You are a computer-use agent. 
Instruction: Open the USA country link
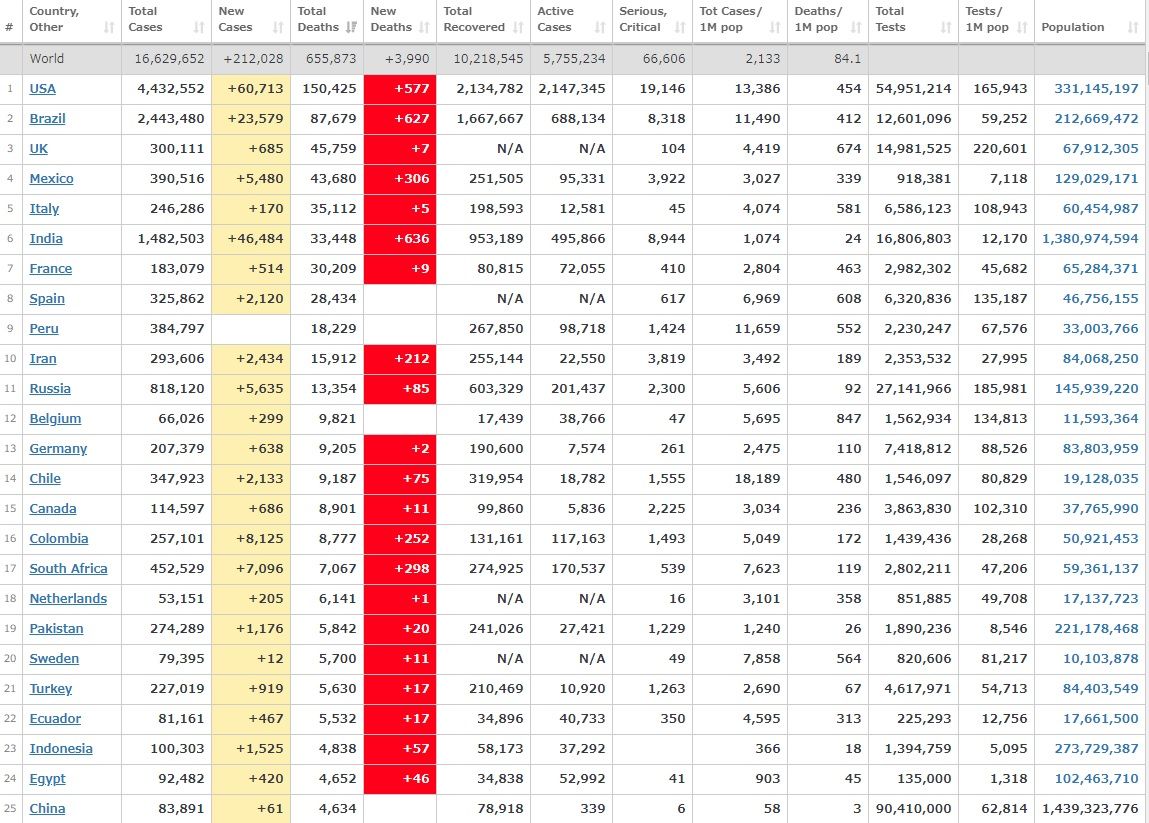coord(42,89)
